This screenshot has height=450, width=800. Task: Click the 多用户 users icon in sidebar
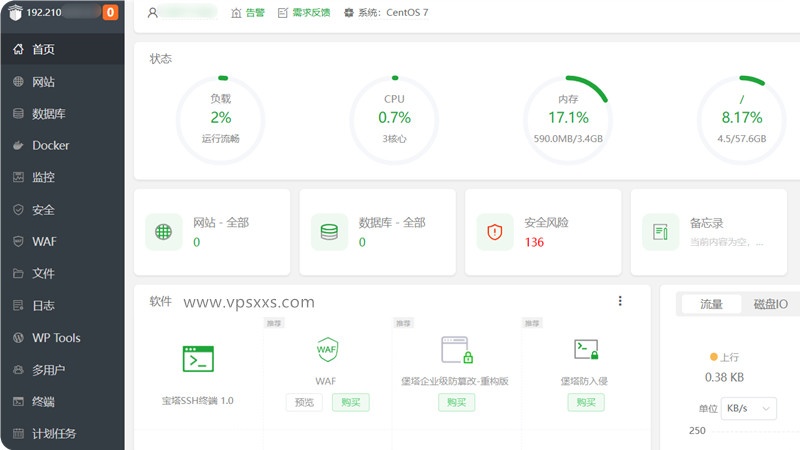point(18,369)
